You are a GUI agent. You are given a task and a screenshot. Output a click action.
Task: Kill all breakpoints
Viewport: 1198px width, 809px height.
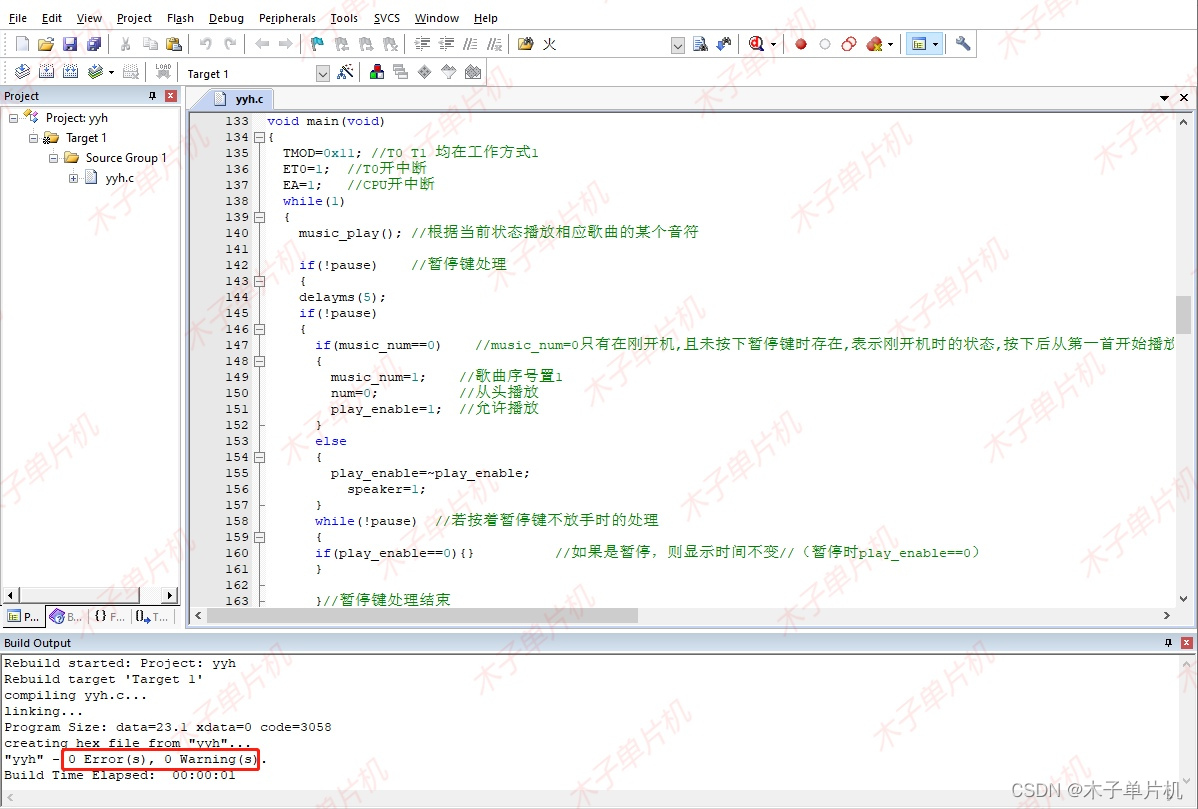[x=874, y=44]
